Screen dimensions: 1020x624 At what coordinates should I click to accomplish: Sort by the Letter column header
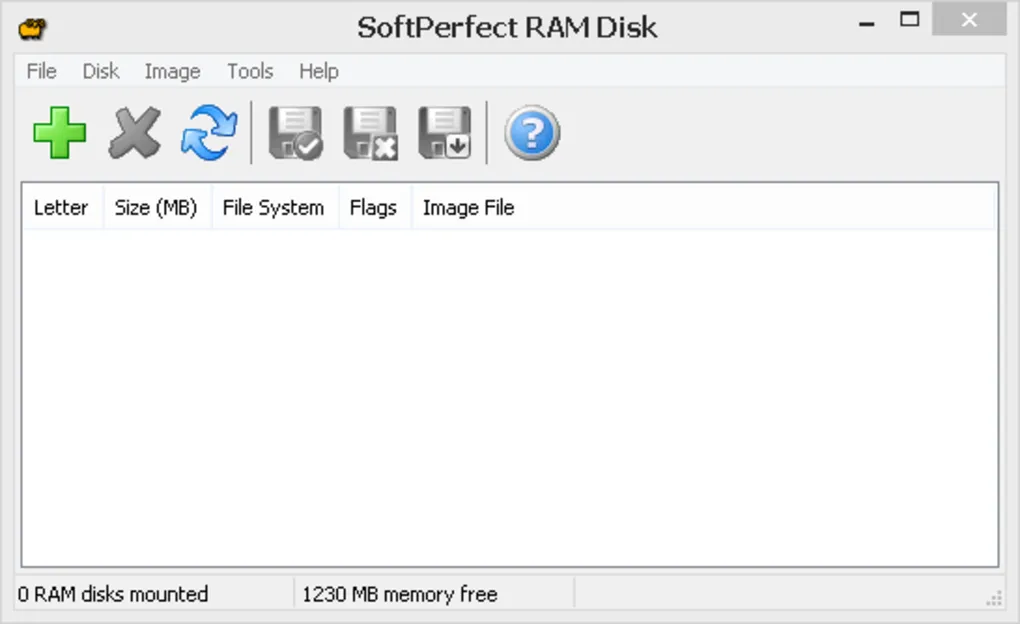tap(61, 208)
